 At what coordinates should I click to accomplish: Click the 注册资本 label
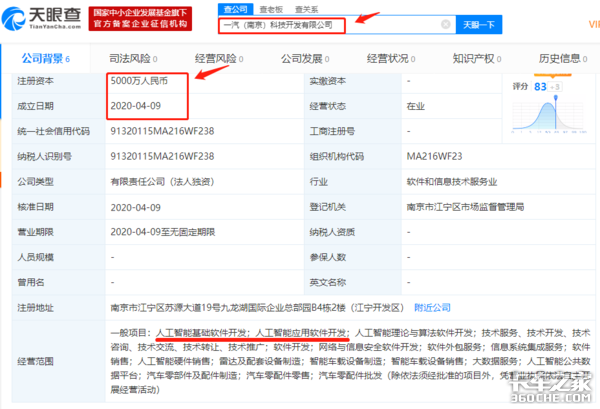tap(35, 81)
